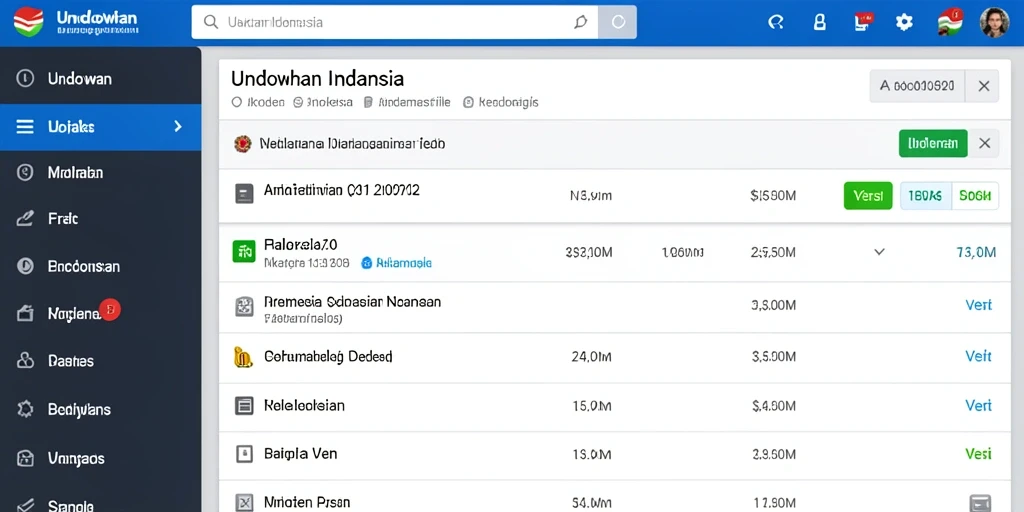1024x512 pixels.
Task: Select the Ikoden radio option
Action: coord(258,103)
